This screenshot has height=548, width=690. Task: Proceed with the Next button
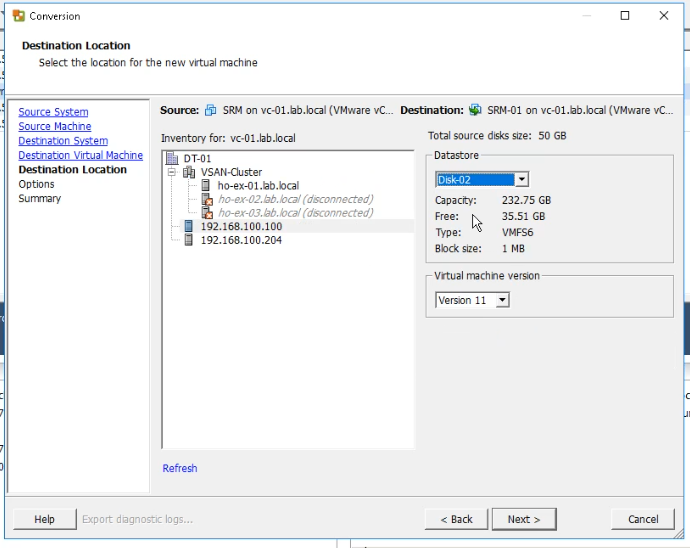pos(524,519)
